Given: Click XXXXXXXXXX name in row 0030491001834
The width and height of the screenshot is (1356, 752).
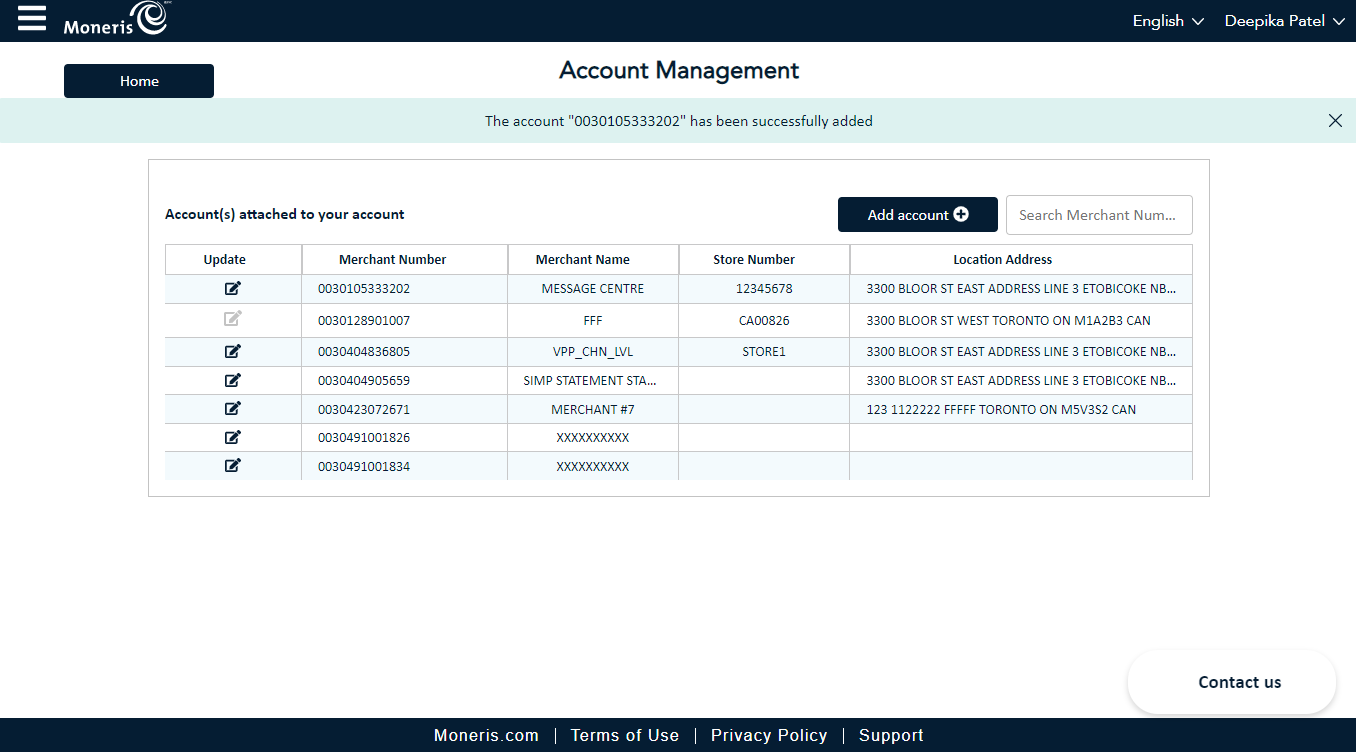Looking at the screenshot, I should point(593,467).
